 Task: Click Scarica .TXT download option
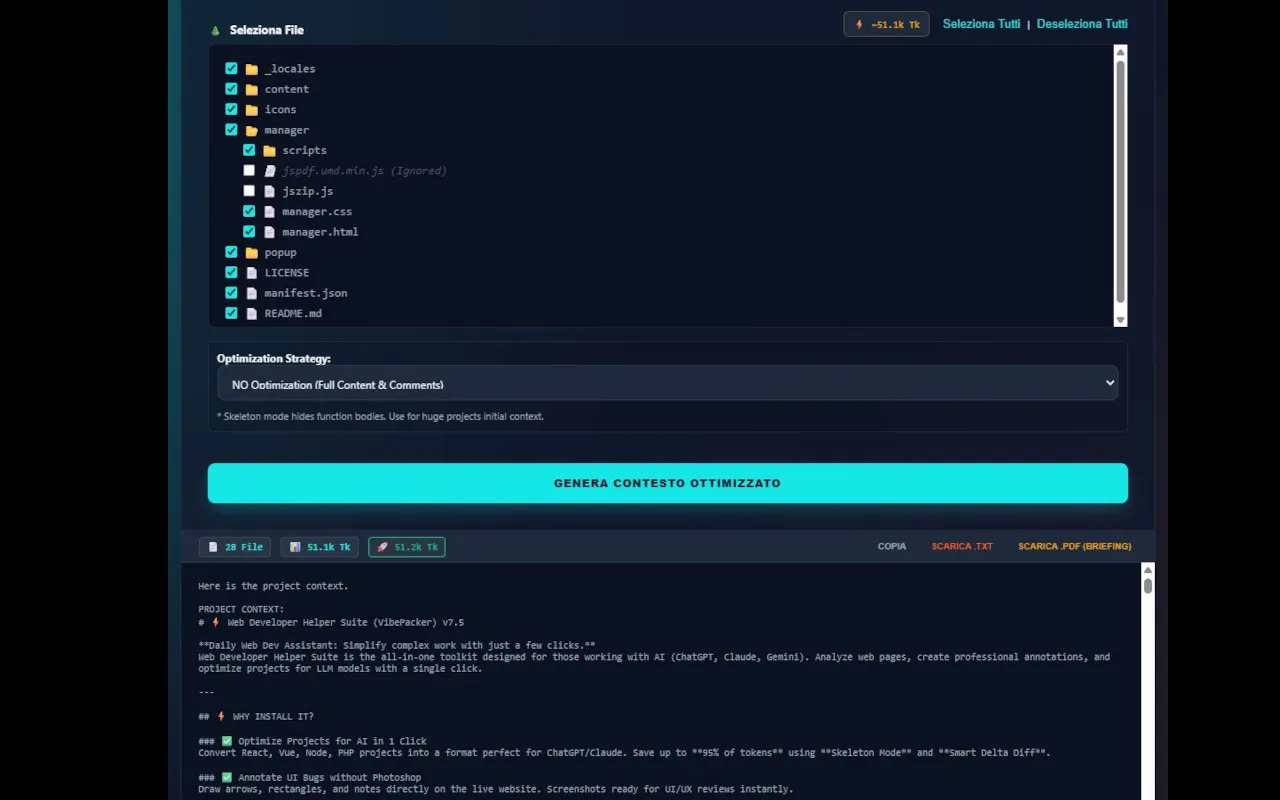[962, 547]
